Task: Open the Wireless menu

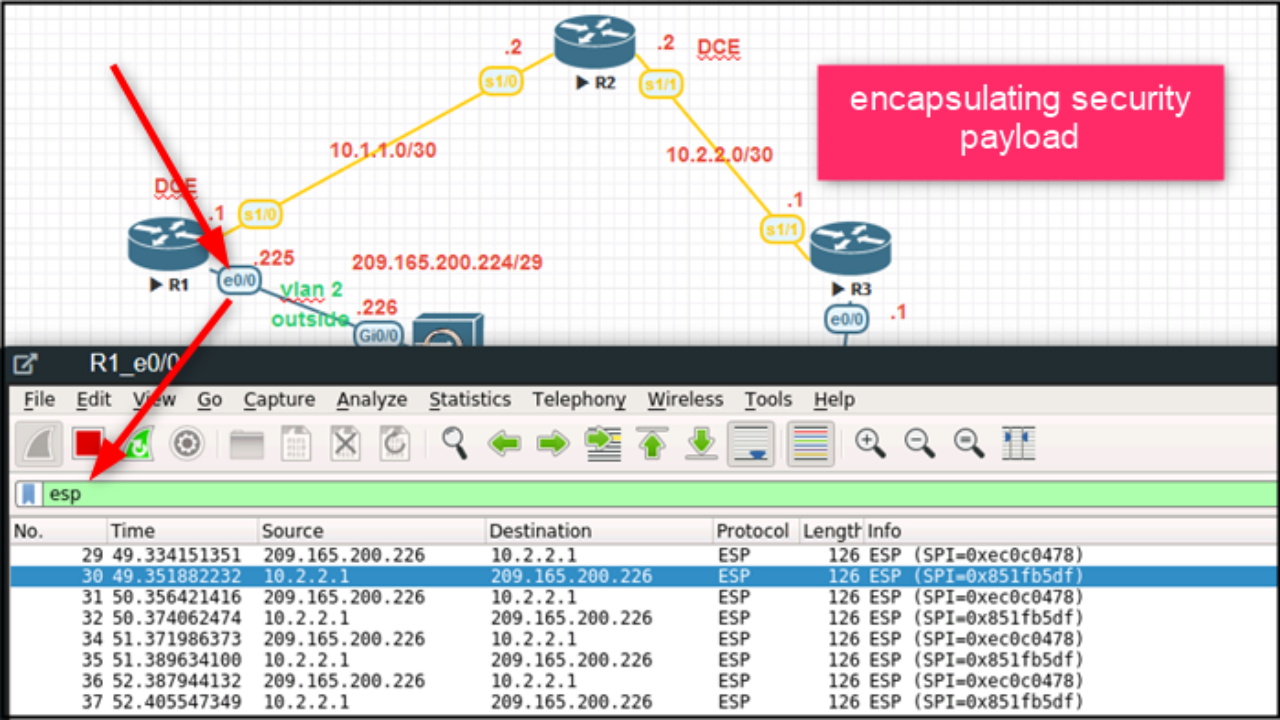Action: pos(685,400)
